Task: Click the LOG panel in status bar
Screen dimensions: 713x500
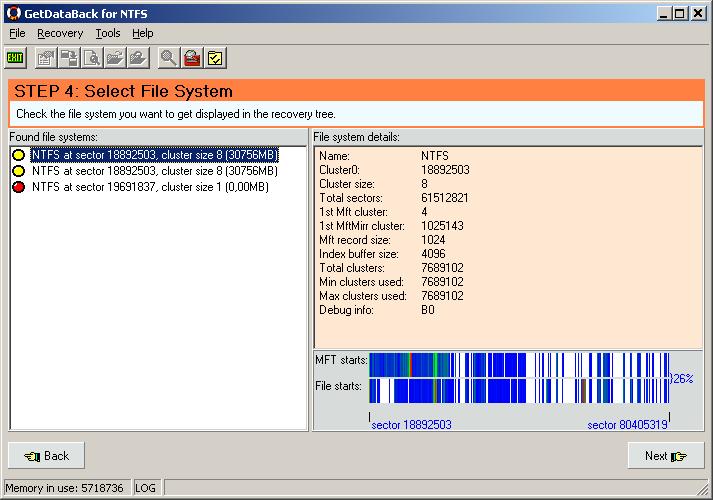Action: click(146, 488)
